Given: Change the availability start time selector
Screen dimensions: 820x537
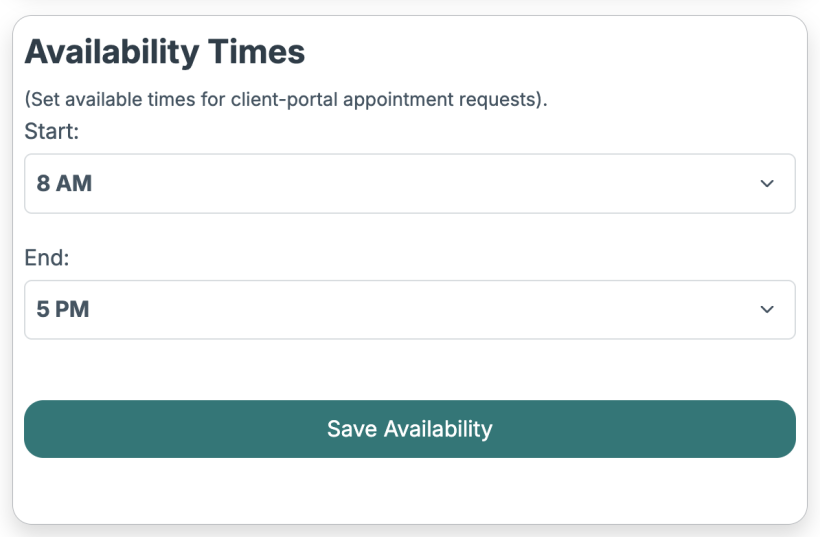Looking at the screenshot, I should [409, 184].
